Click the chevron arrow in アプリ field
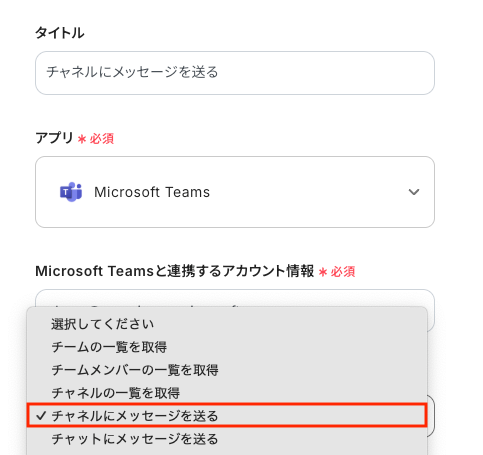The height and width of the screenshot is (455, 483). coord(414,192)
